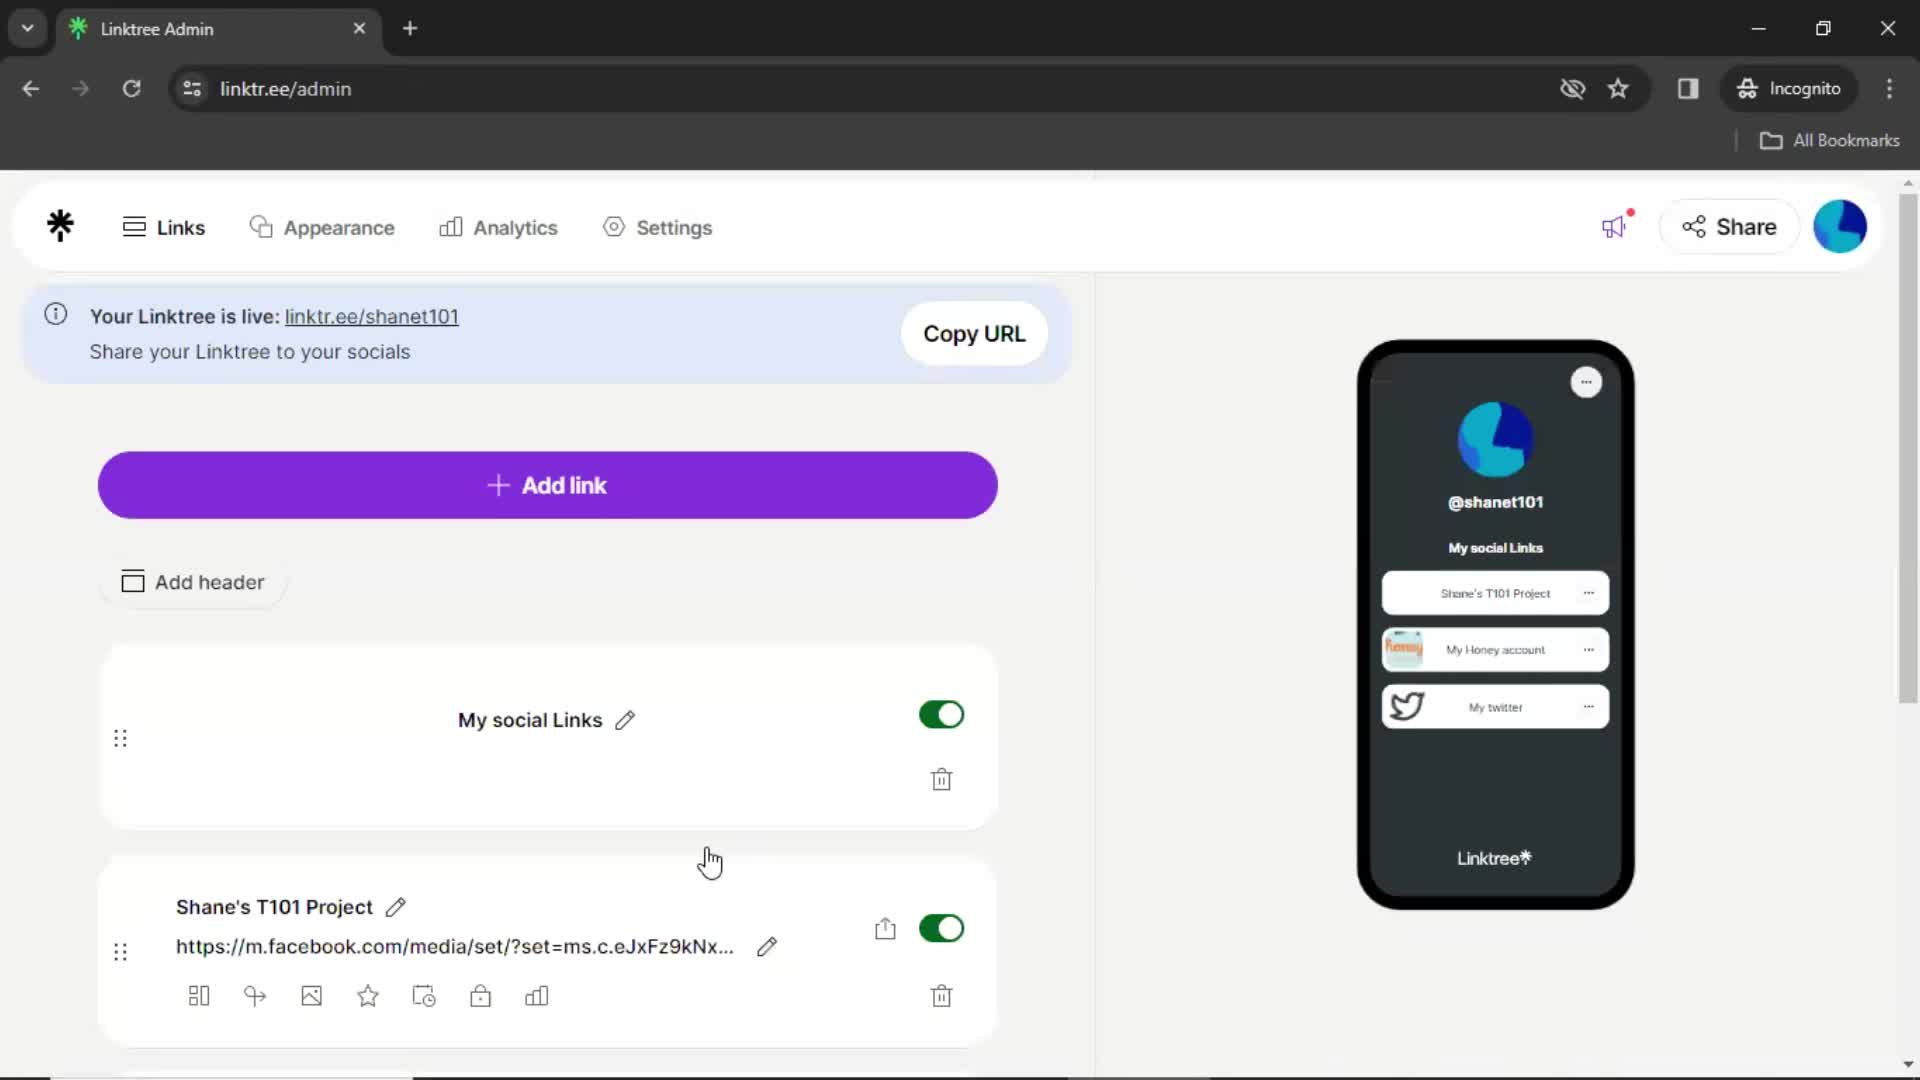Click the edit pencil icon for My social Links
1920x1080 pixels.
(x=626, y=719)
